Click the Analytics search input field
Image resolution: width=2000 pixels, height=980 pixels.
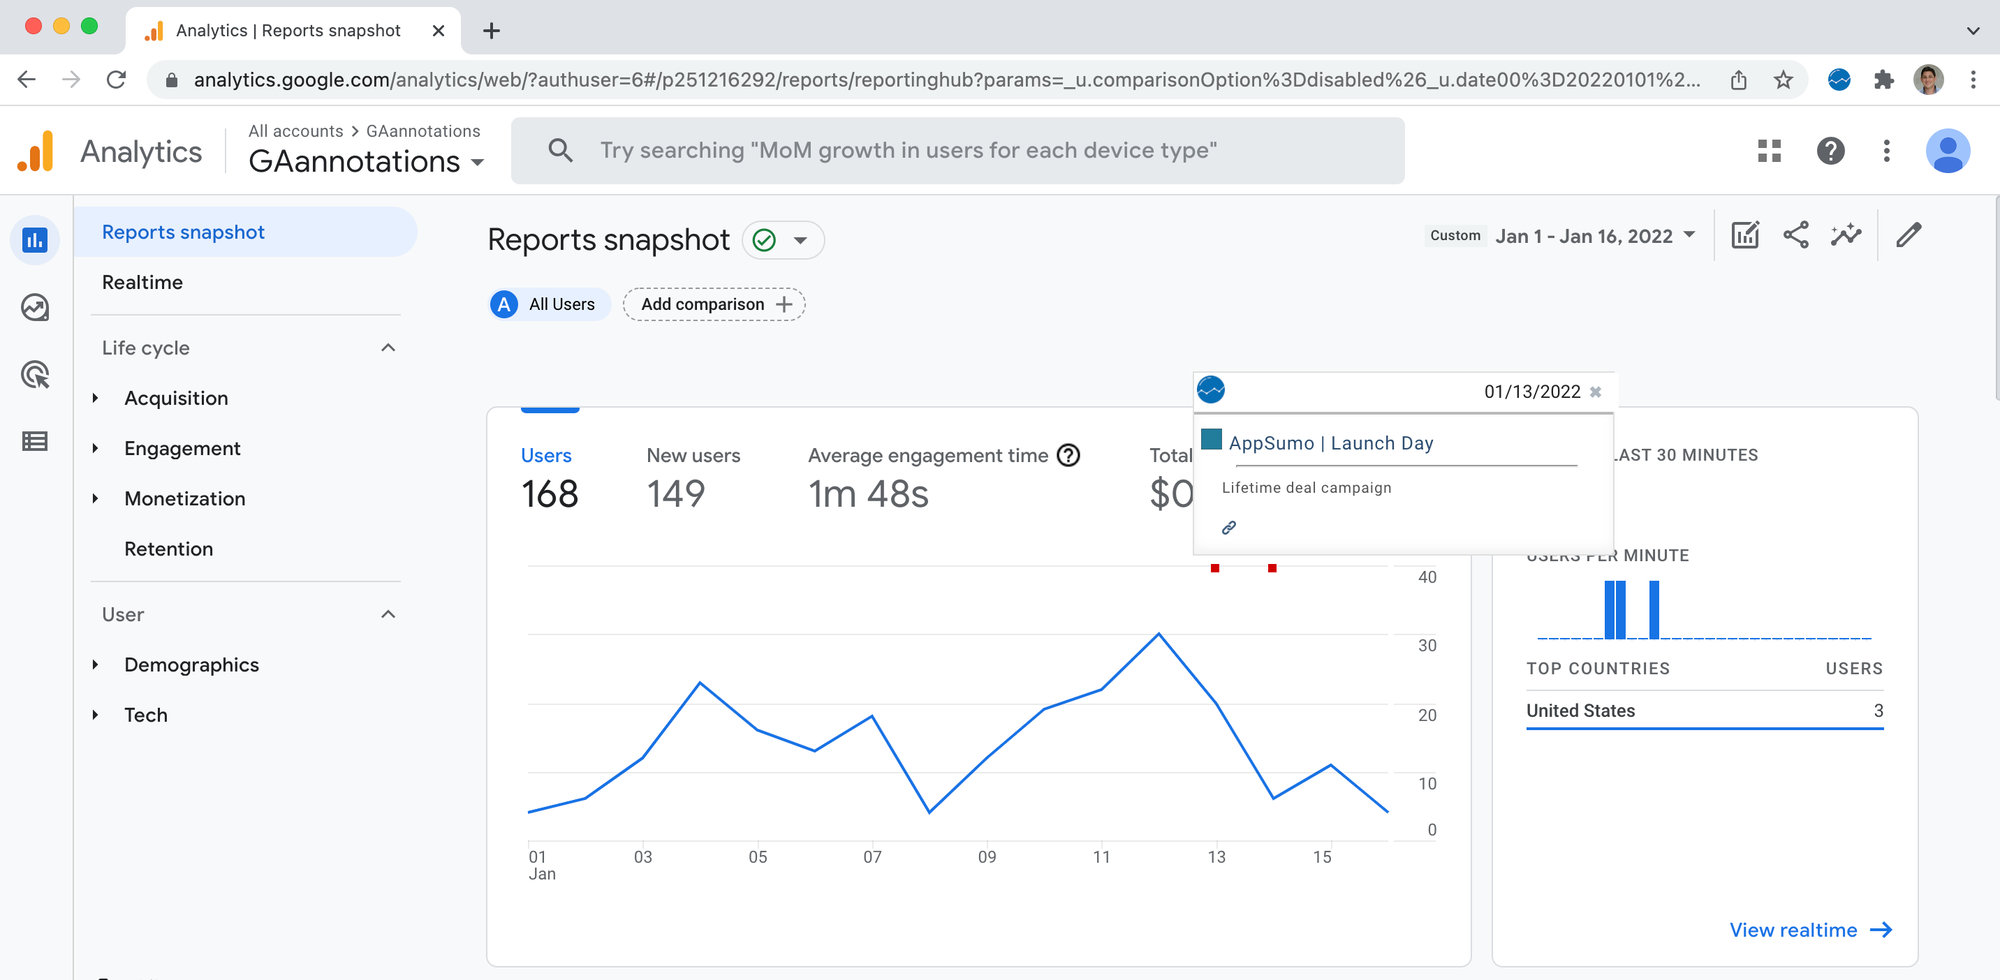[x=958, y=151]
